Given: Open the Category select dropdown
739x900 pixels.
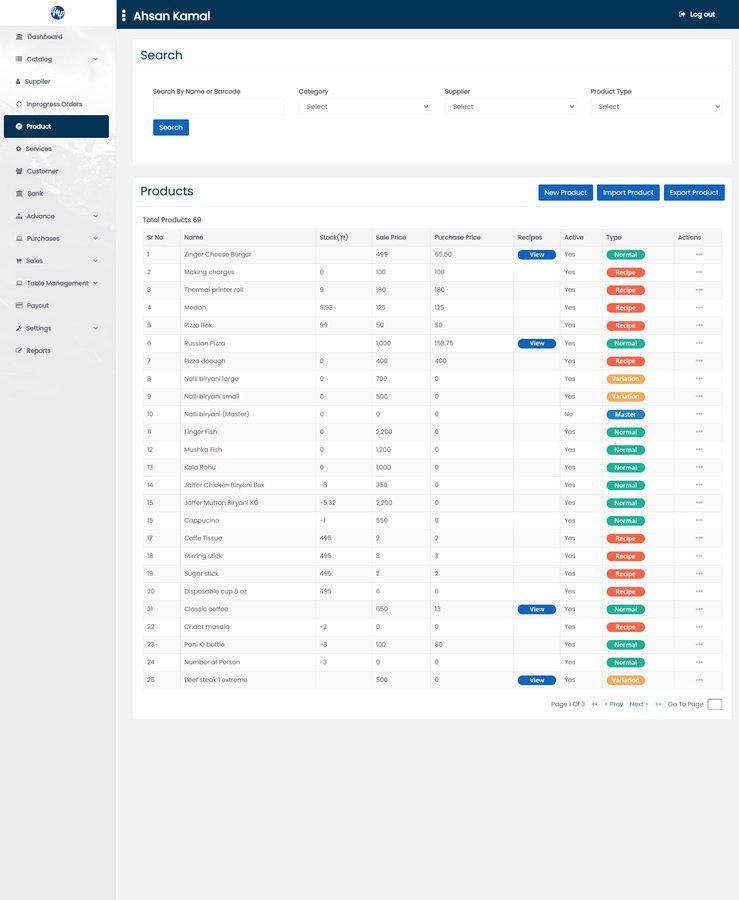Looking at the screenshot, I should click(364, 107).
